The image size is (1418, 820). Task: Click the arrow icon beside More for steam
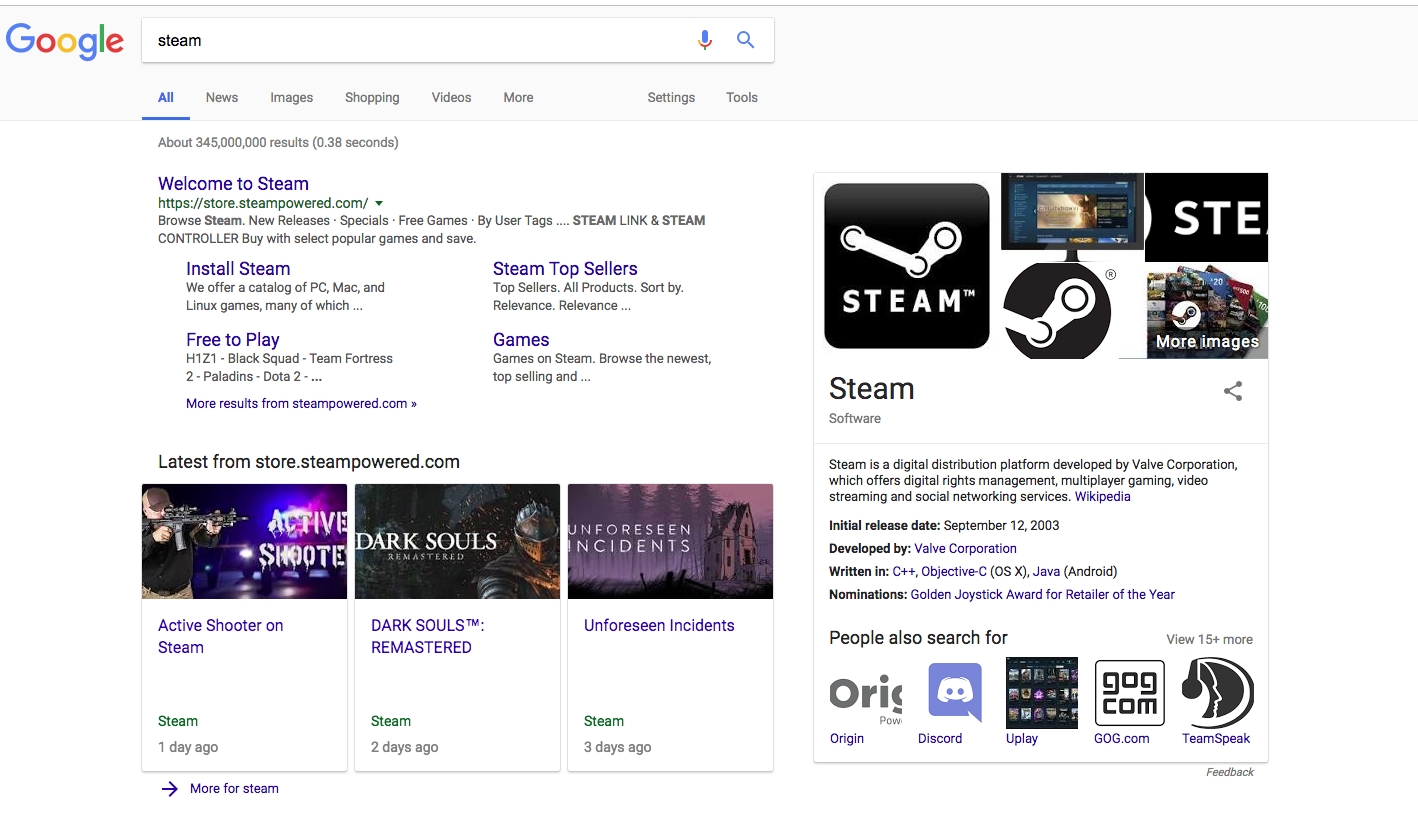click(170, 789)
